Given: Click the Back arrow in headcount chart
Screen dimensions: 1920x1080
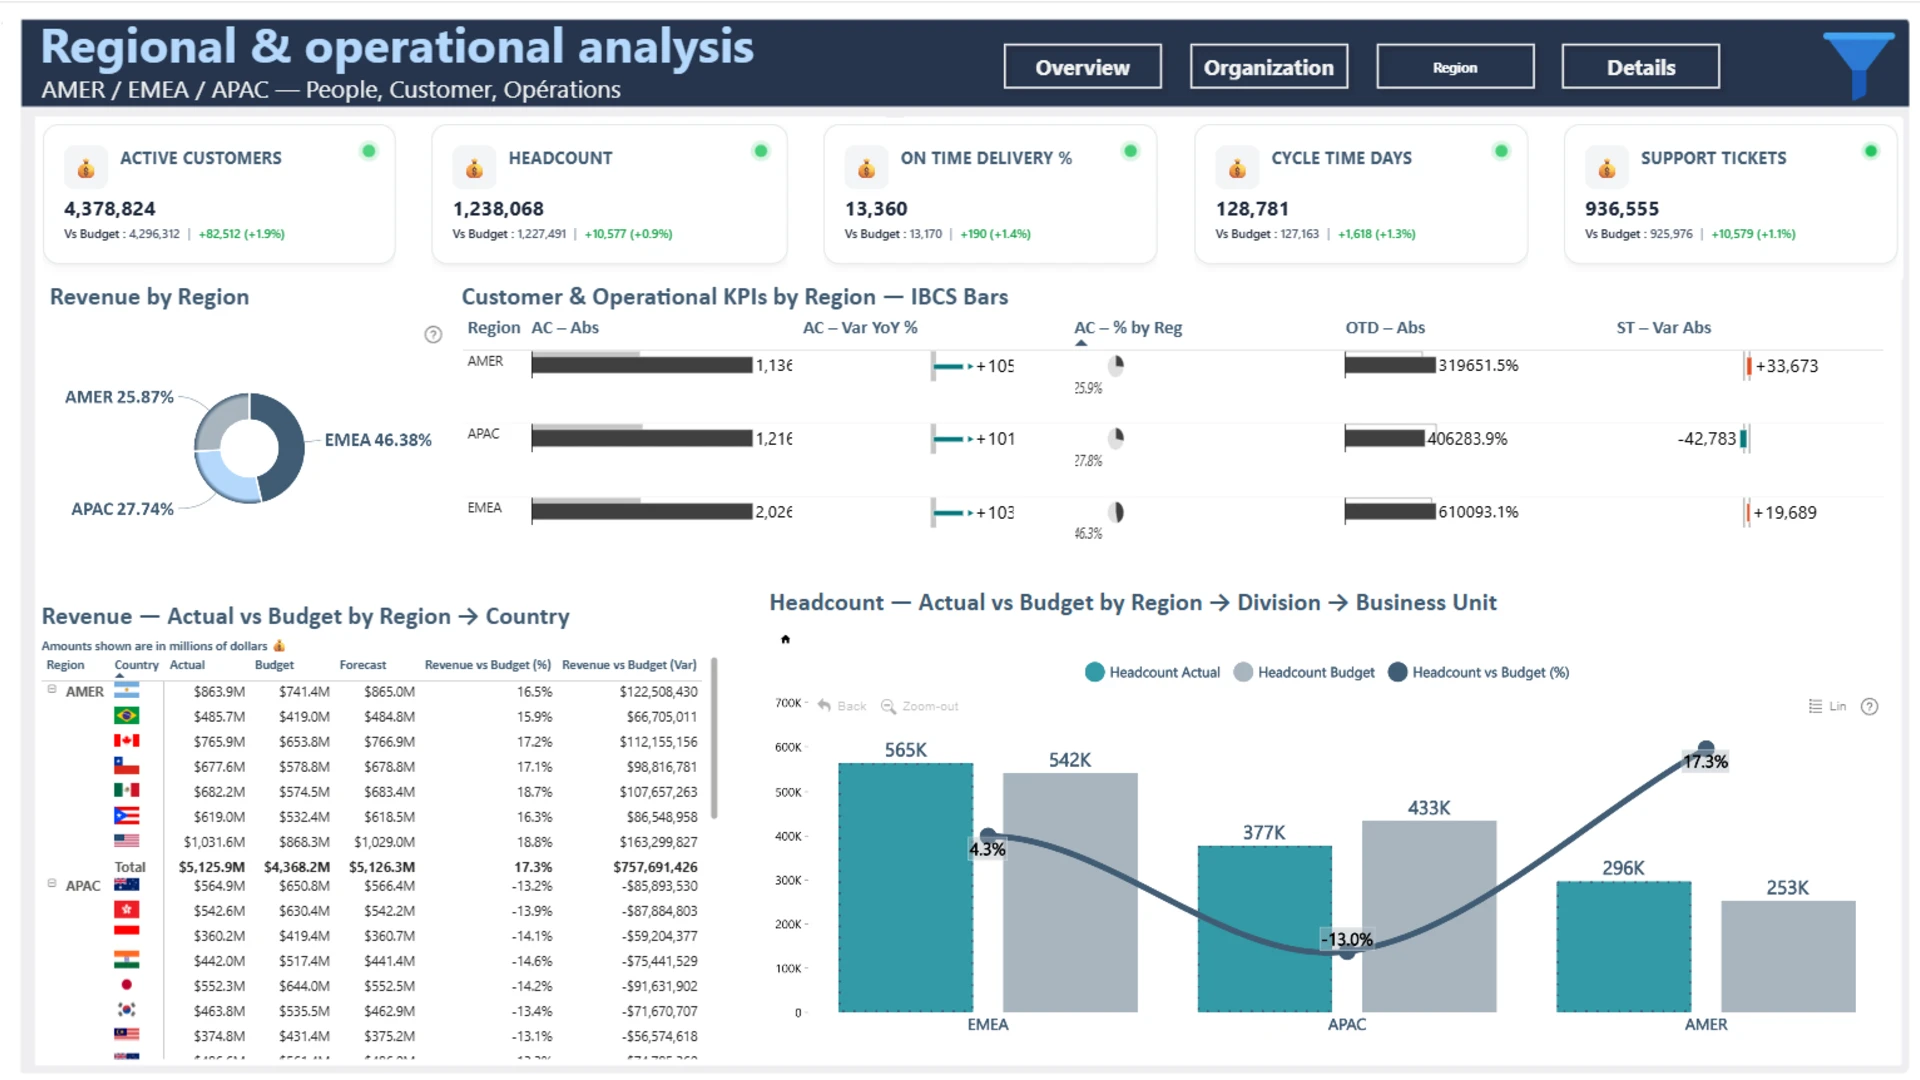Looking at the screenshot, I should click(825, 706).
